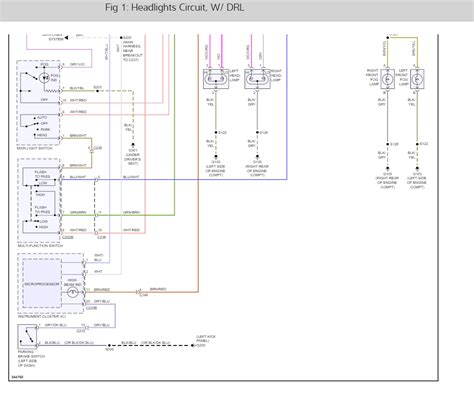Click the HIGH BEAM IND label
The height and width of the screenshot is (397, 474).
pos(72,282)
